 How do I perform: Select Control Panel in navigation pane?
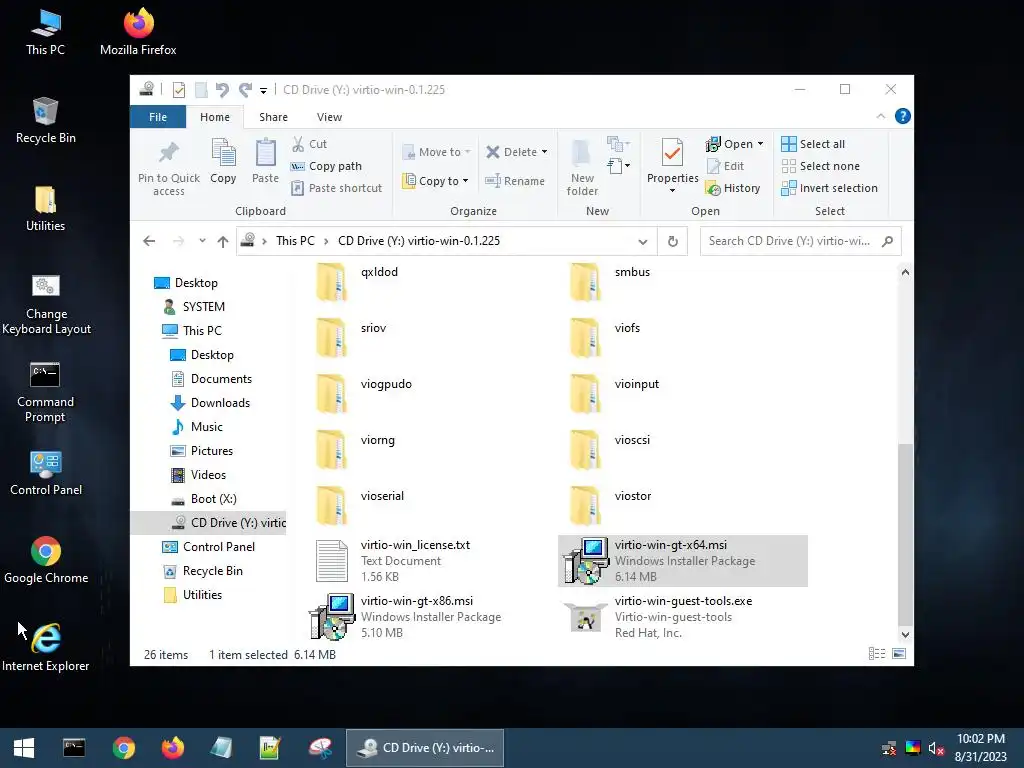218,547
